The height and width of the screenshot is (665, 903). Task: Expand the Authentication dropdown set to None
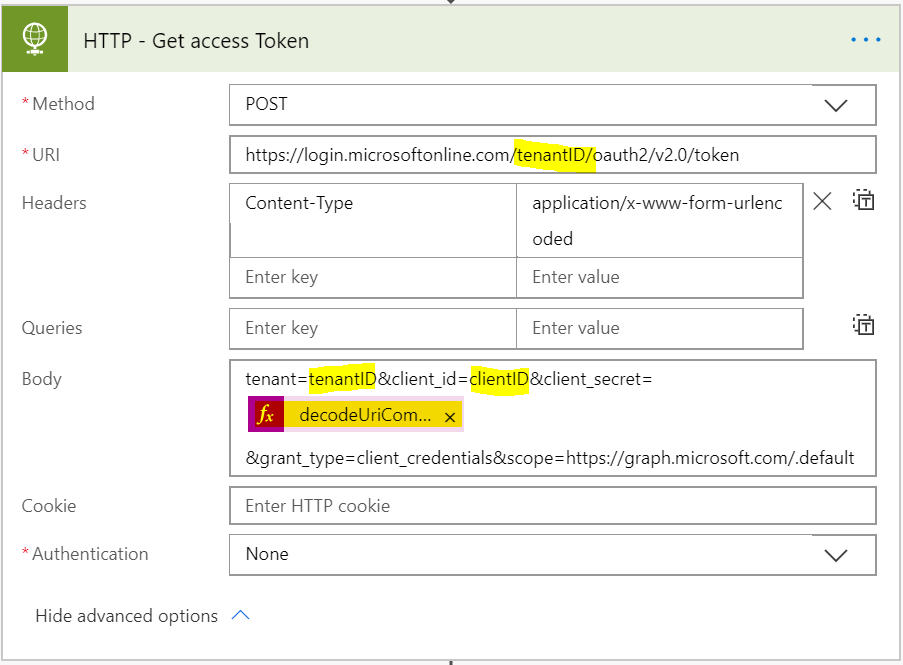click(552, 555)
